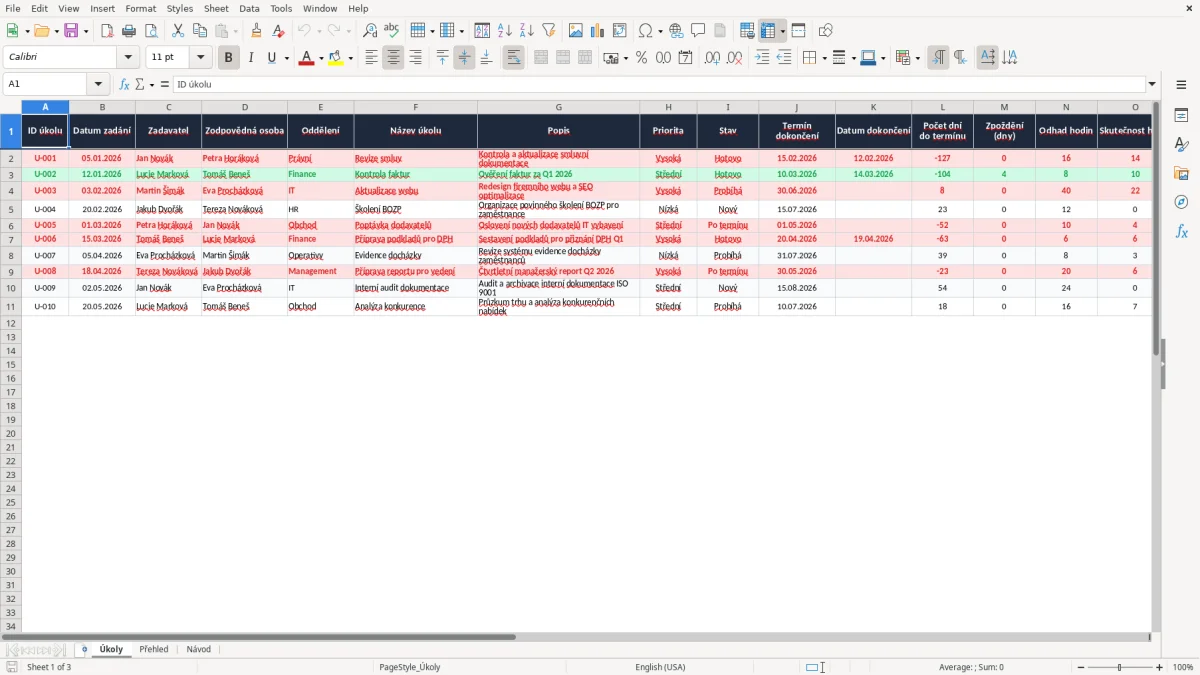Click the Sort Ascending icon
Image resolution: width=1200 pixels, height=675 pixels.
(x=505, y=31)
